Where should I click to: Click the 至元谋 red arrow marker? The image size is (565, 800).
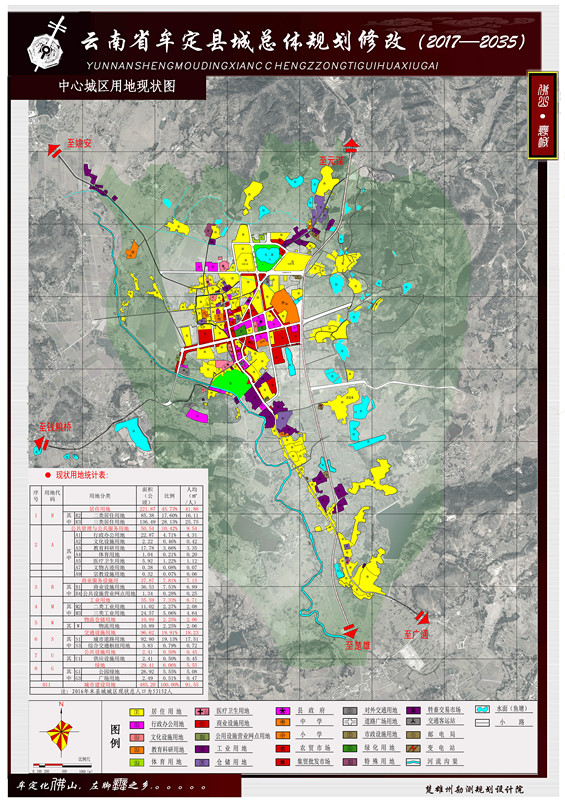click(x=352, y=145)
